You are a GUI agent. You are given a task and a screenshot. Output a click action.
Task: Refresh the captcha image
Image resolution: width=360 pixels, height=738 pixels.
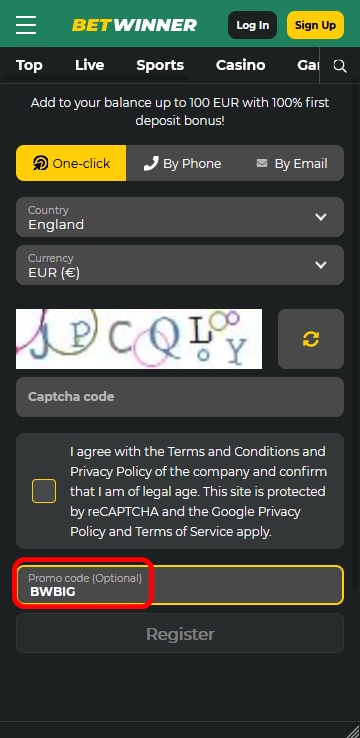tap(311, 339)
